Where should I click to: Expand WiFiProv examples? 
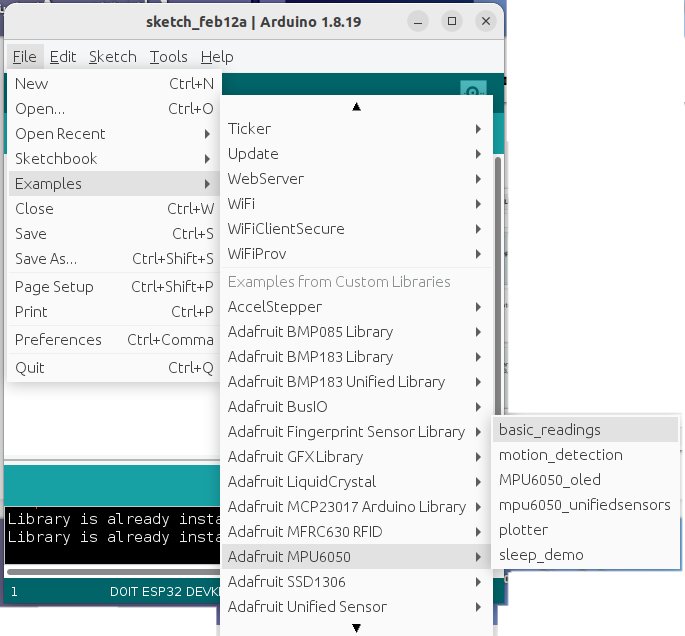click(356, 253)
